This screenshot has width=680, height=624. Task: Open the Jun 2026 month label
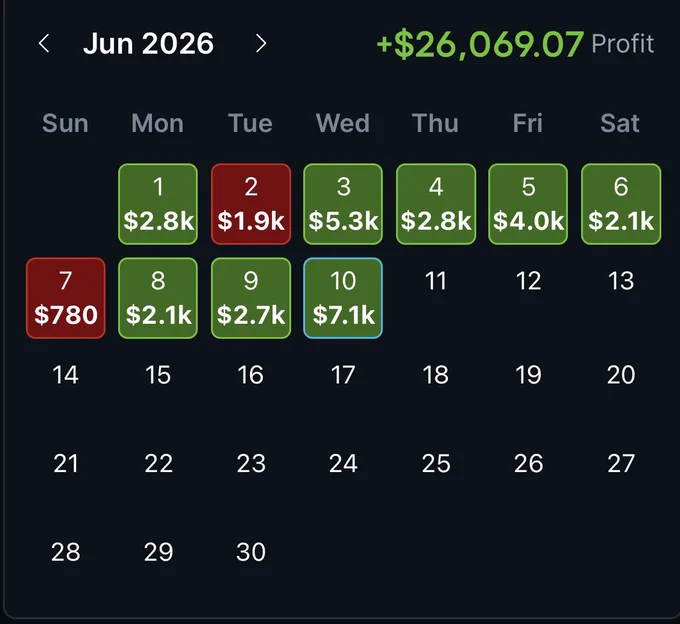148,44
